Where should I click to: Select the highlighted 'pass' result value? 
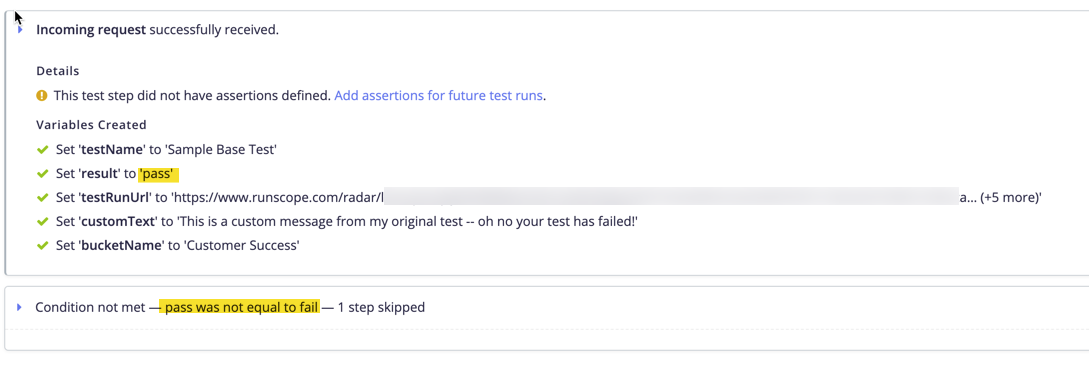click(x=158, y=173)
